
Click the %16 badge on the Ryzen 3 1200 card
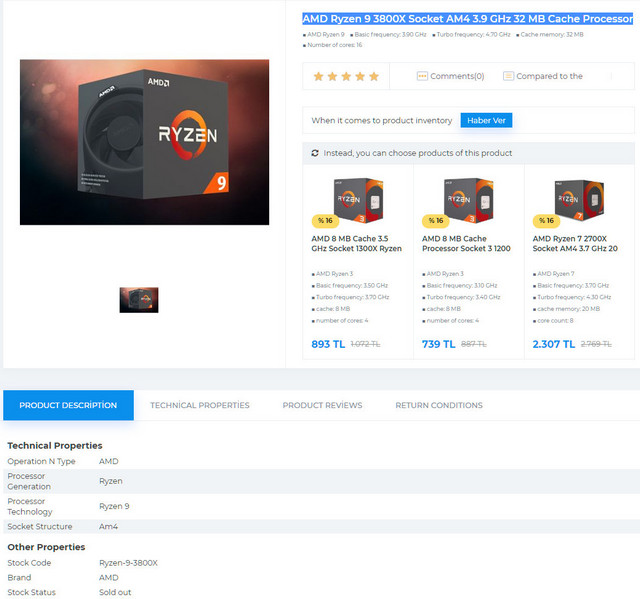coord(436,221)
